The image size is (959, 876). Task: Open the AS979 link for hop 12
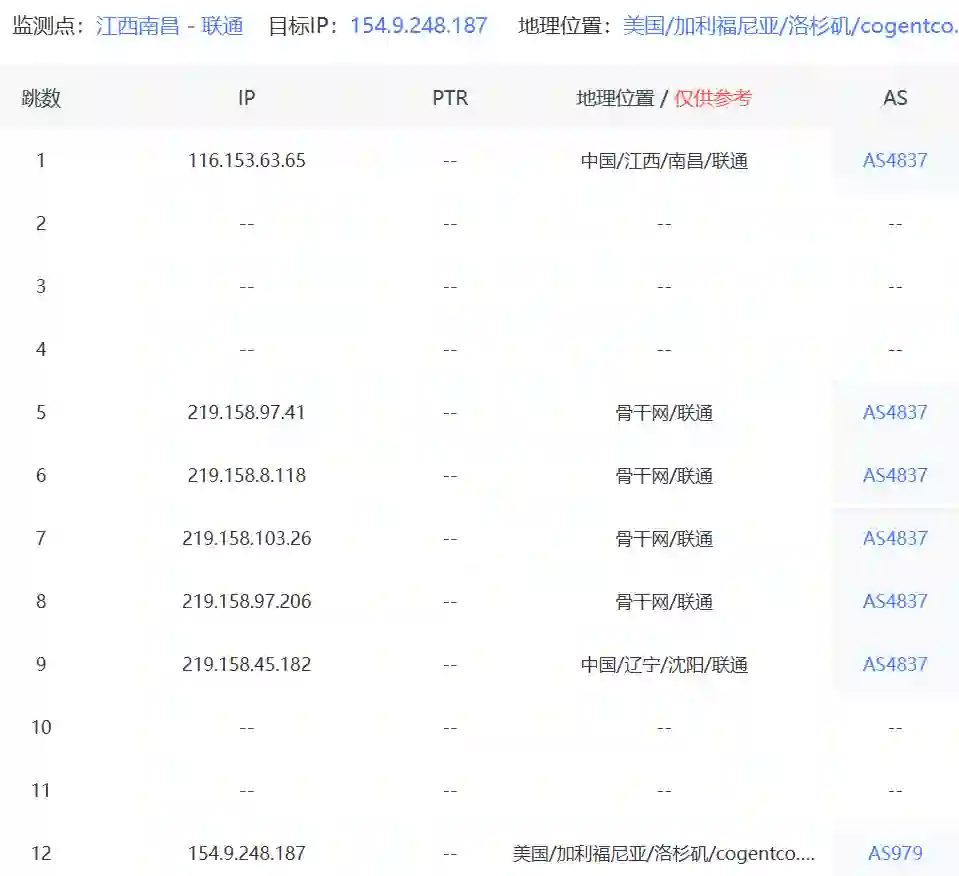893,853
